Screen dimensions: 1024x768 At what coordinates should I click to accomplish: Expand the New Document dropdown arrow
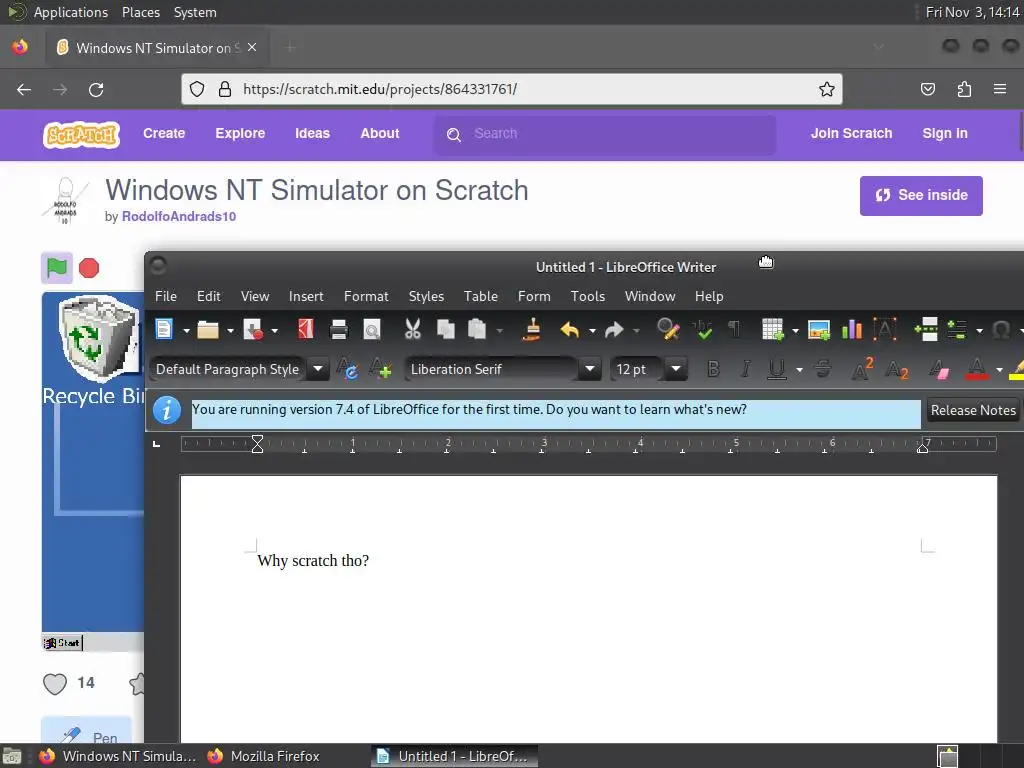click(x=186, y=331)
